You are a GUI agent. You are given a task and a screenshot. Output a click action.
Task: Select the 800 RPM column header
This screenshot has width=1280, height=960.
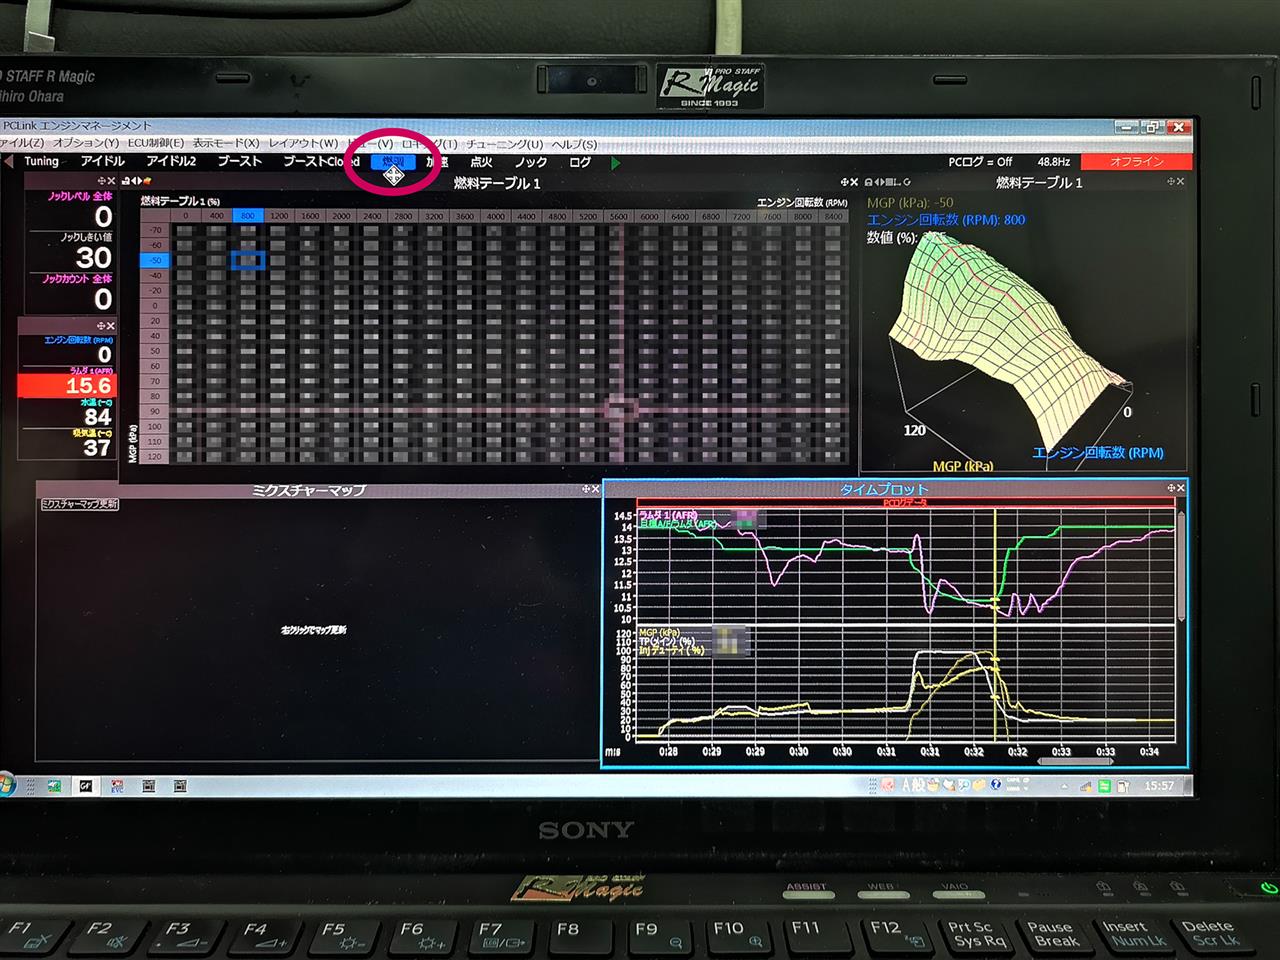[247, 216]
